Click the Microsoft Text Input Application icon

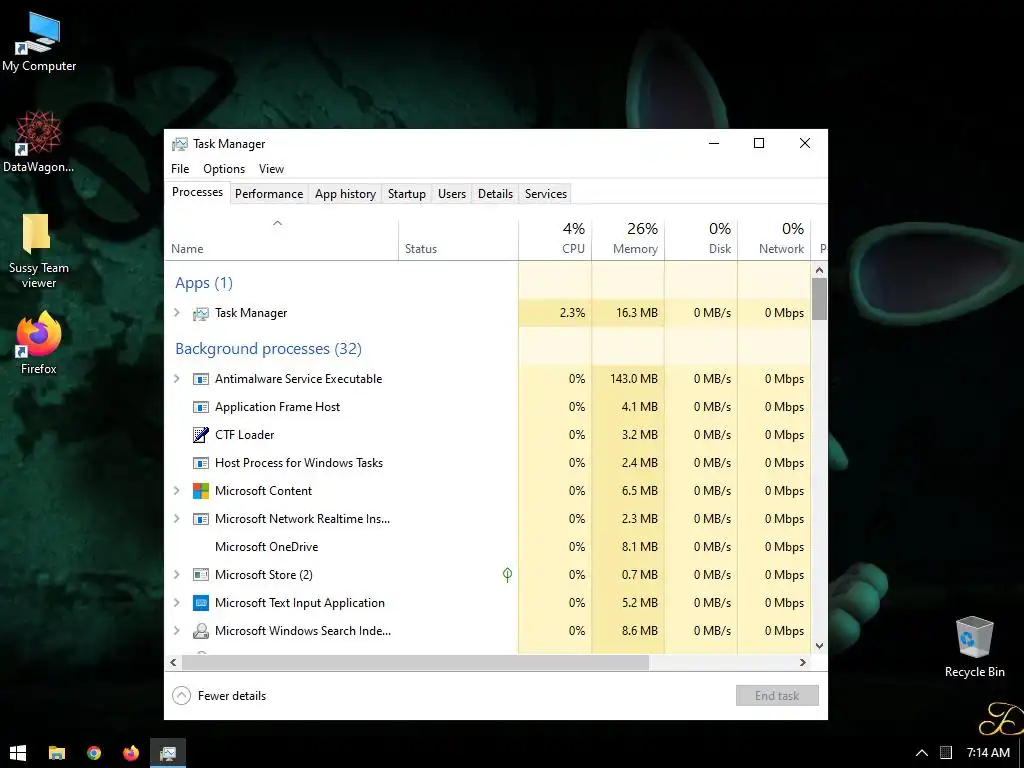coord(200,603)
